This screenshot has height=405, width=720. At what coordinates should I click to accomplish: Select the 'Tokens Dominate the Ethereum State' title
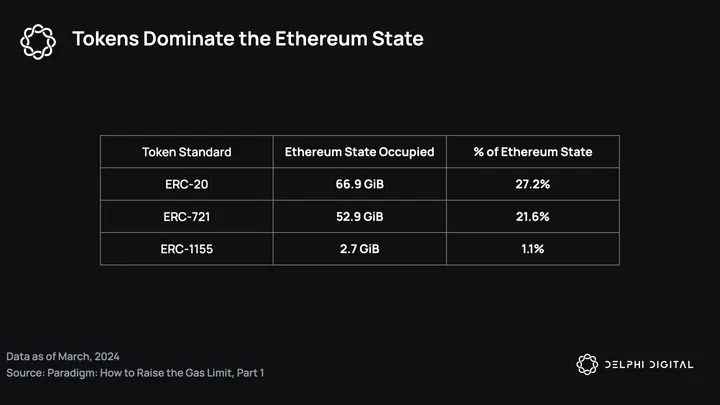click(x=247, y=39)
